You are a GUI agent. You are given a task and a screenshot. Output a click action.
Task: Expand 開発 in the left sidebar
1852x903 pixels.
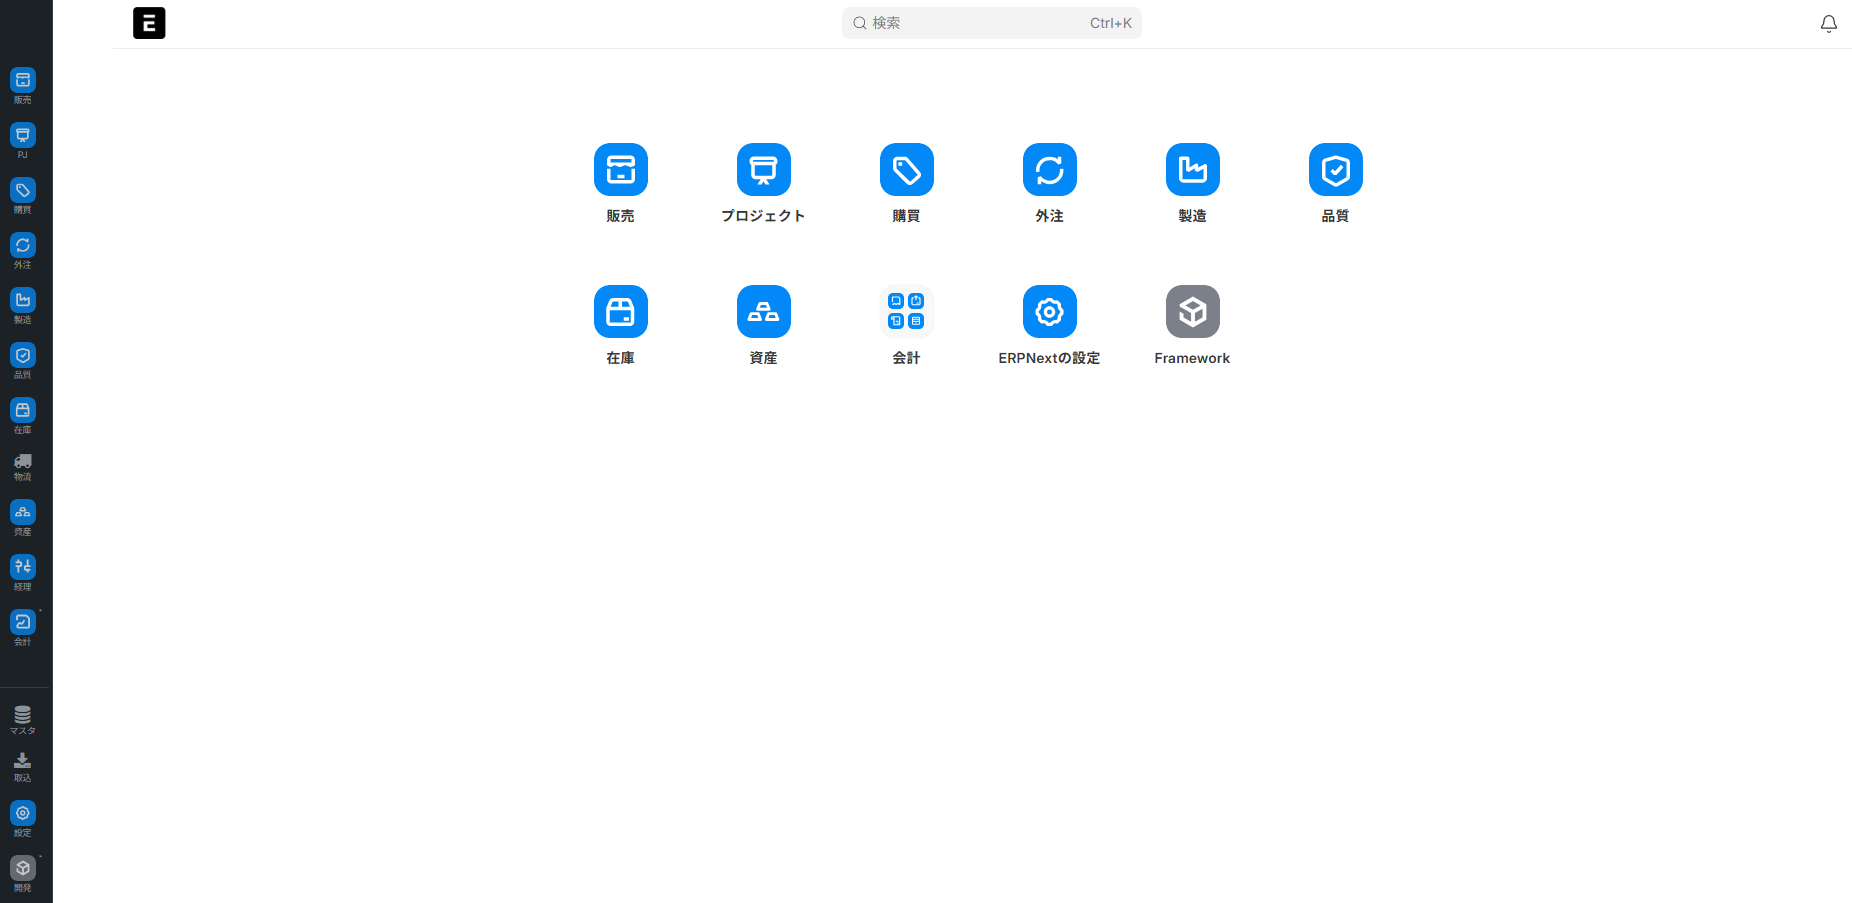click(x=23, y=871)
